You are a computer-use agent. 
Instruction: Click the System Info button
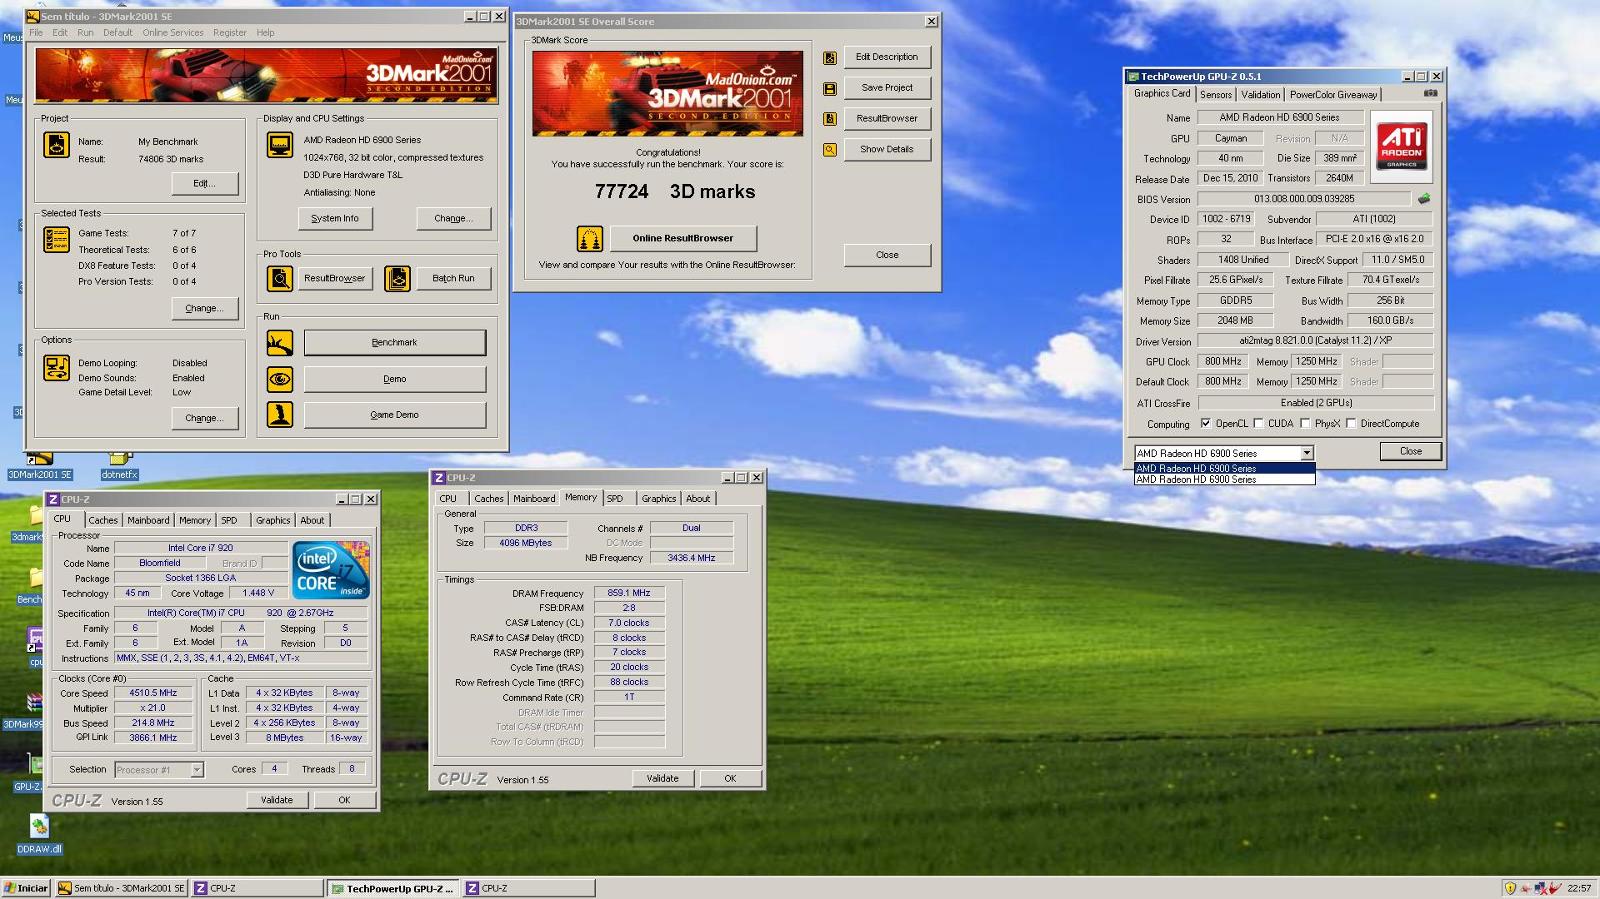point(335,218)
